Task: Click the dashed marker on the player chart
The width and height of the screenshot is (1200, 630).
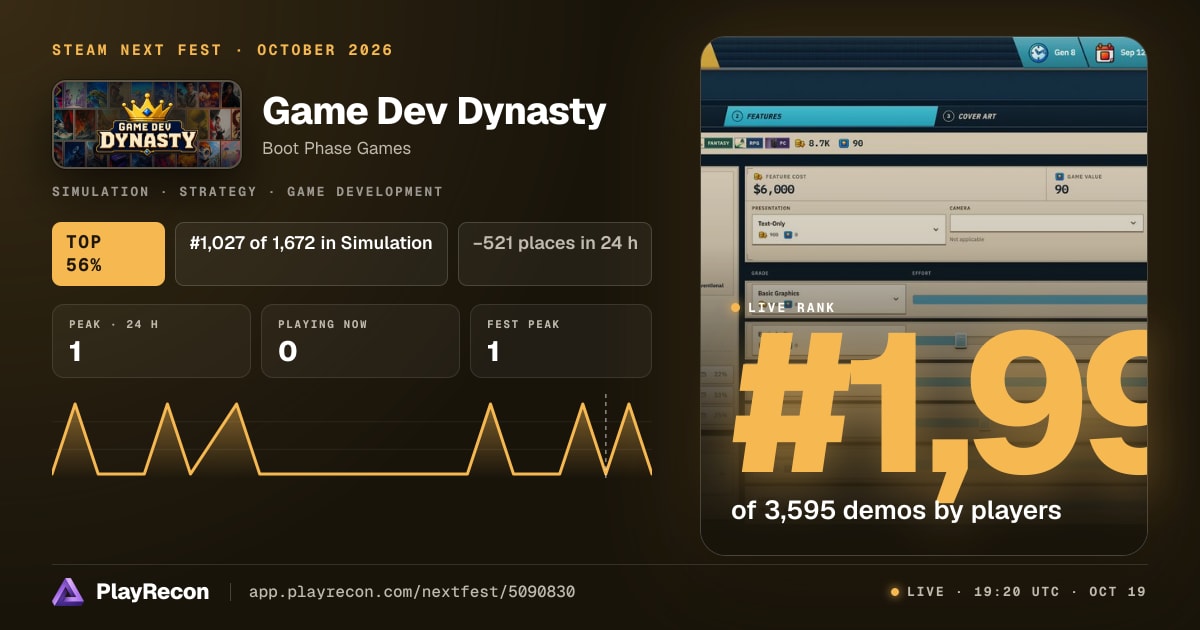Action: (606, 434)
